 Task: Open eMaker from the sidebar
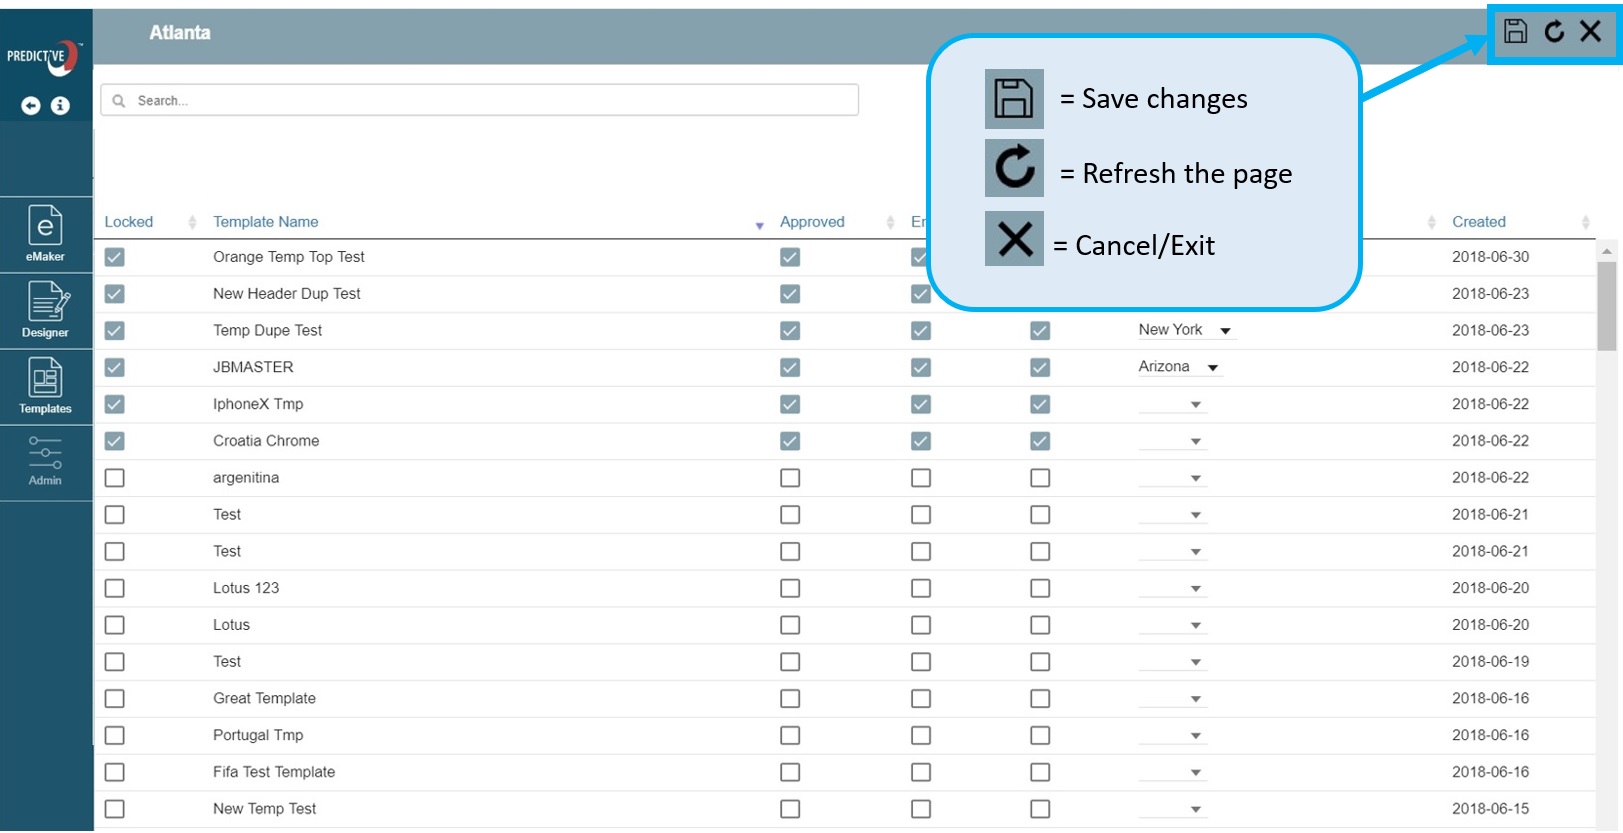click(46, 234)
